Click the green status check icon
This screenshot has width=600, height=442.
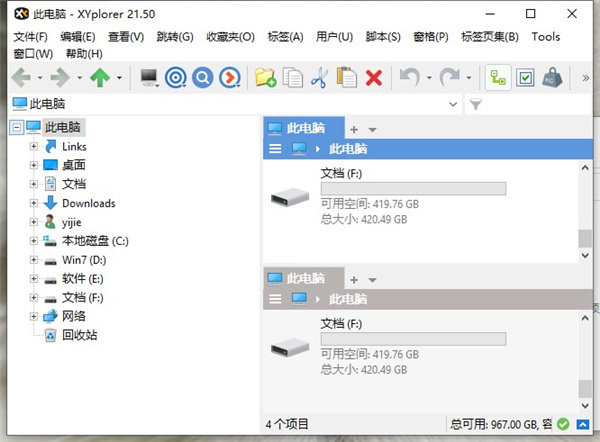tap(563, 424)
